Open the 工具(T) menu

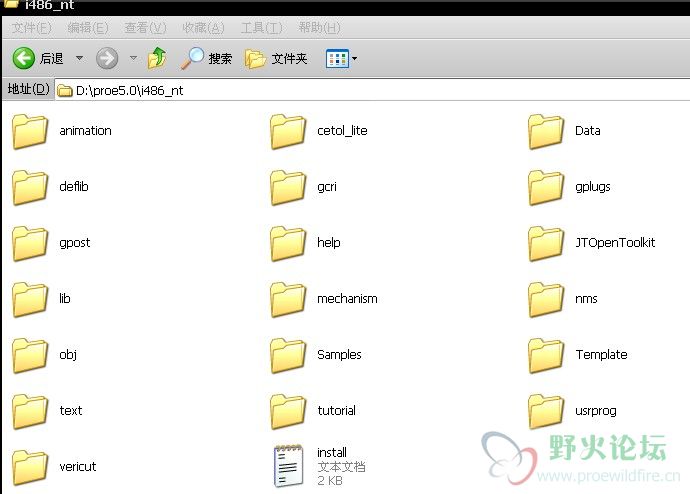tap(261, 28)
